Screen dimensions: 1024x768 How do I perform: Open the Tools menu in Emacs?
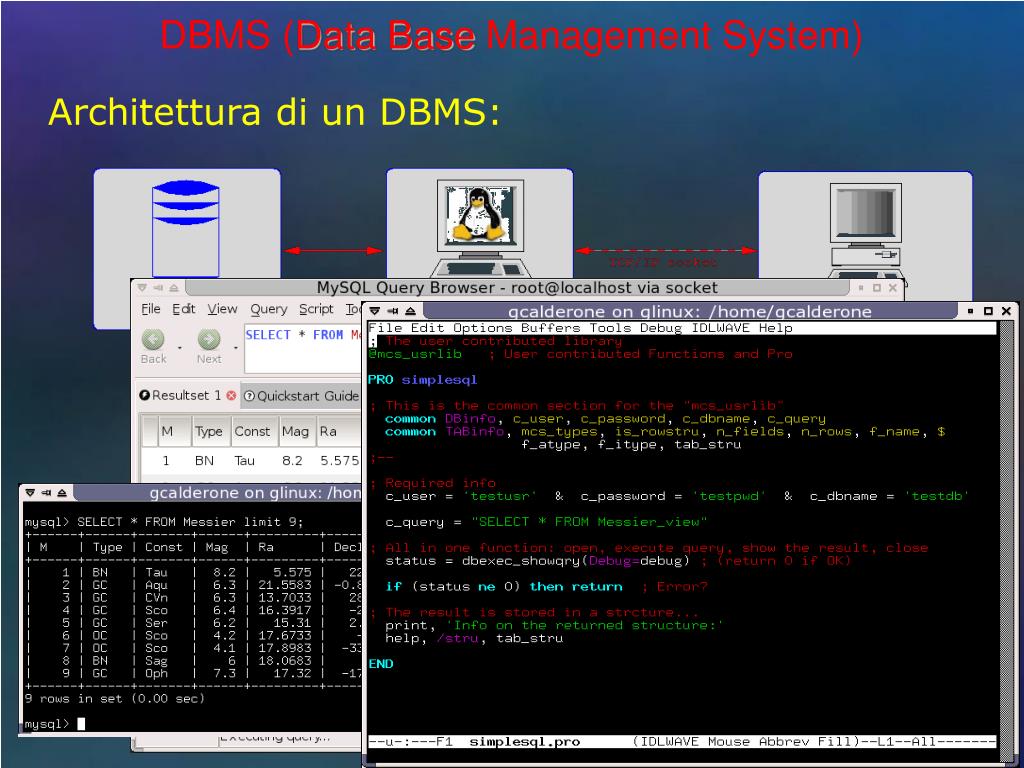(611, 328)
